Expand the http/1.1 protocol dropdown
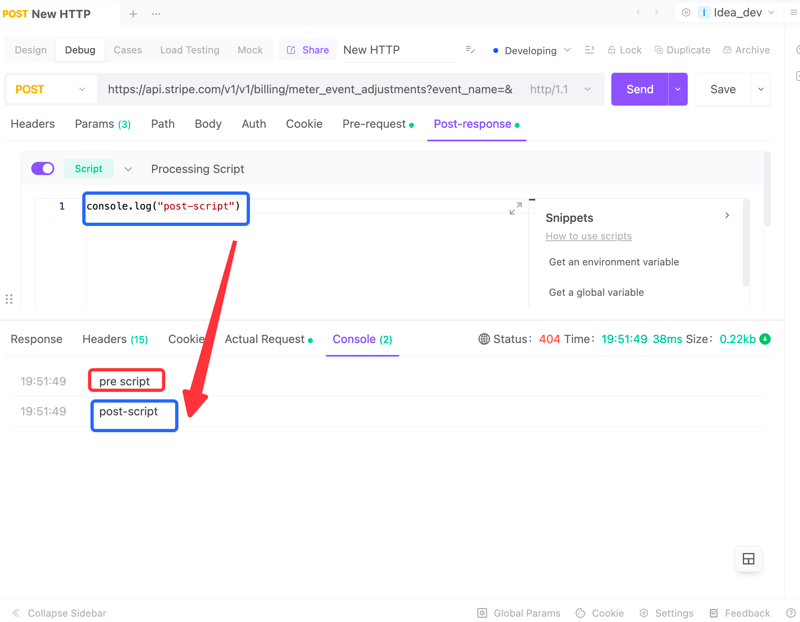Screen dimensions: 800x622 tap(555, 89)
